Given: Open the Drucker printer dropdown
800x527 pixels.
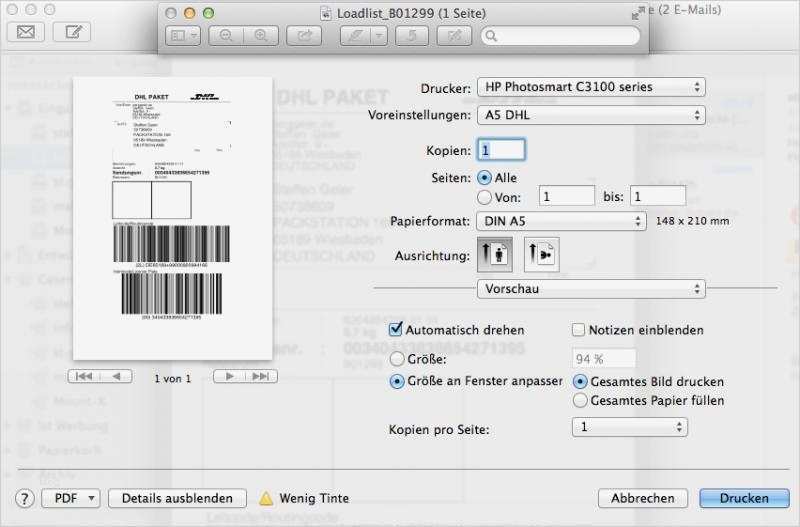Looking at the screenshot, I should 591,87.
